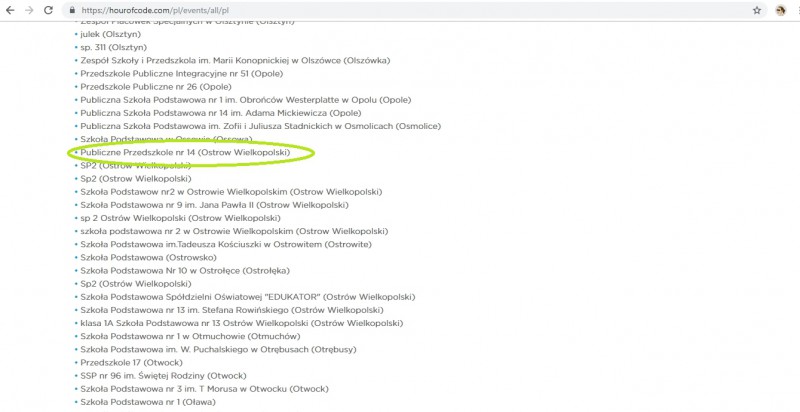Bookmark this page with the star

pyautogui.click(x=757, y=10)
